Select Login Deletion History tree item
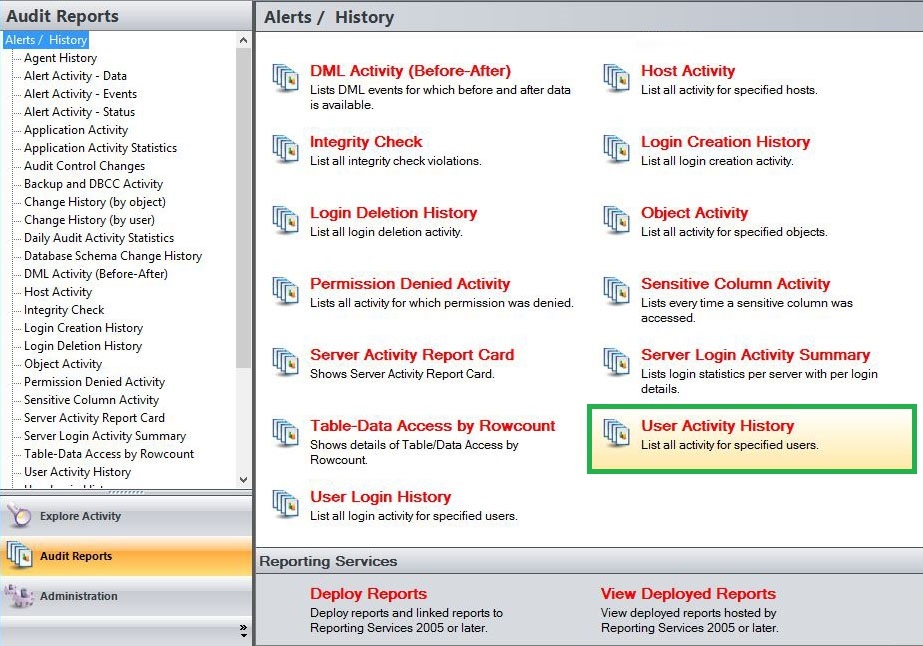Screen dimensions: 923x646 (x=83, y=346)
